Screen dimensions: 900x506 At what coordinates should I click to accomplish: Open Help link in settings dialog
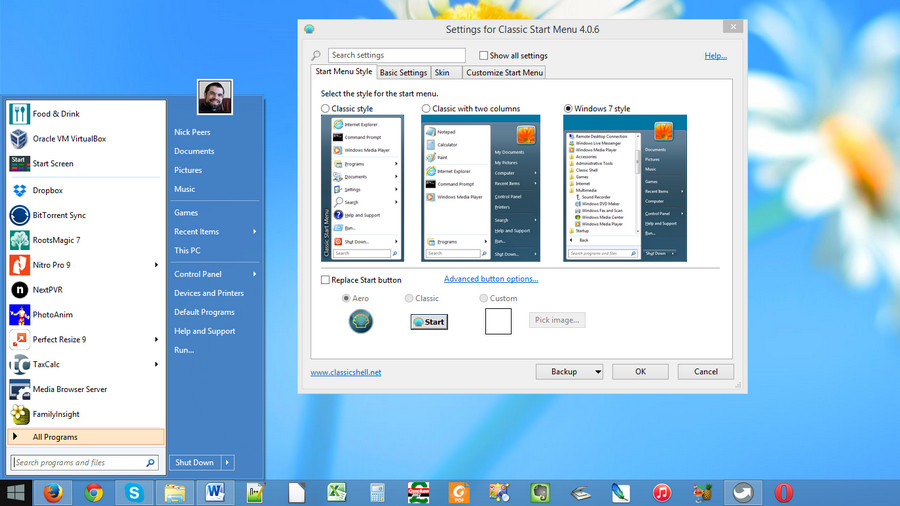(x=715, y=56)
